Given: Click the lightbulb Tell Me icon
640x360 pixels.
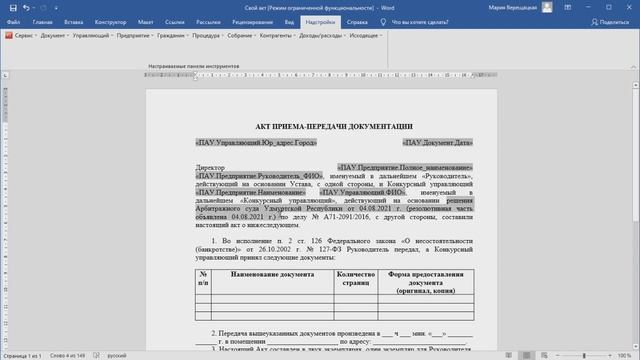Looking at the screenshot, I should (x=383, y=22).
